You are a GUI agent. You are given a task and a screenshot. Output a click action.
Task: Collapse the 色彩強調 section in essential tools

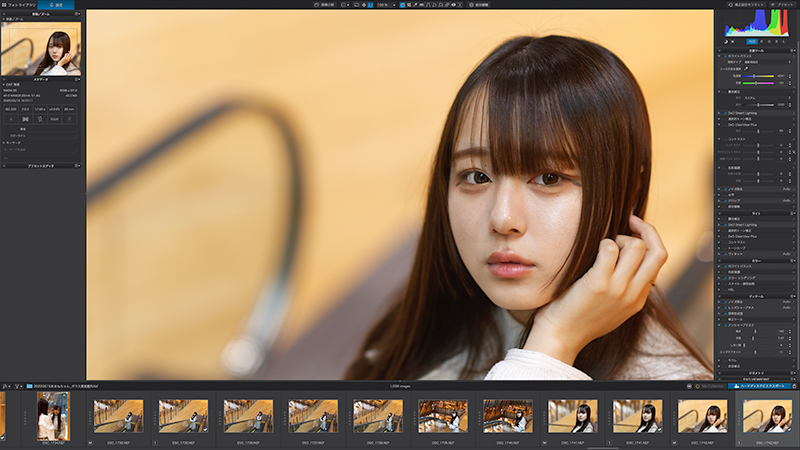719,167
